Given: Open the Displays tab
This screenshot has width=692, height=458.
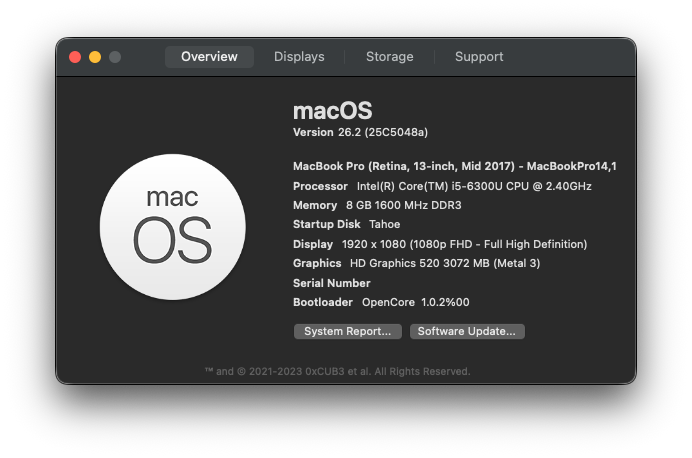Looking at the screenshot, I should pos(299,57).
